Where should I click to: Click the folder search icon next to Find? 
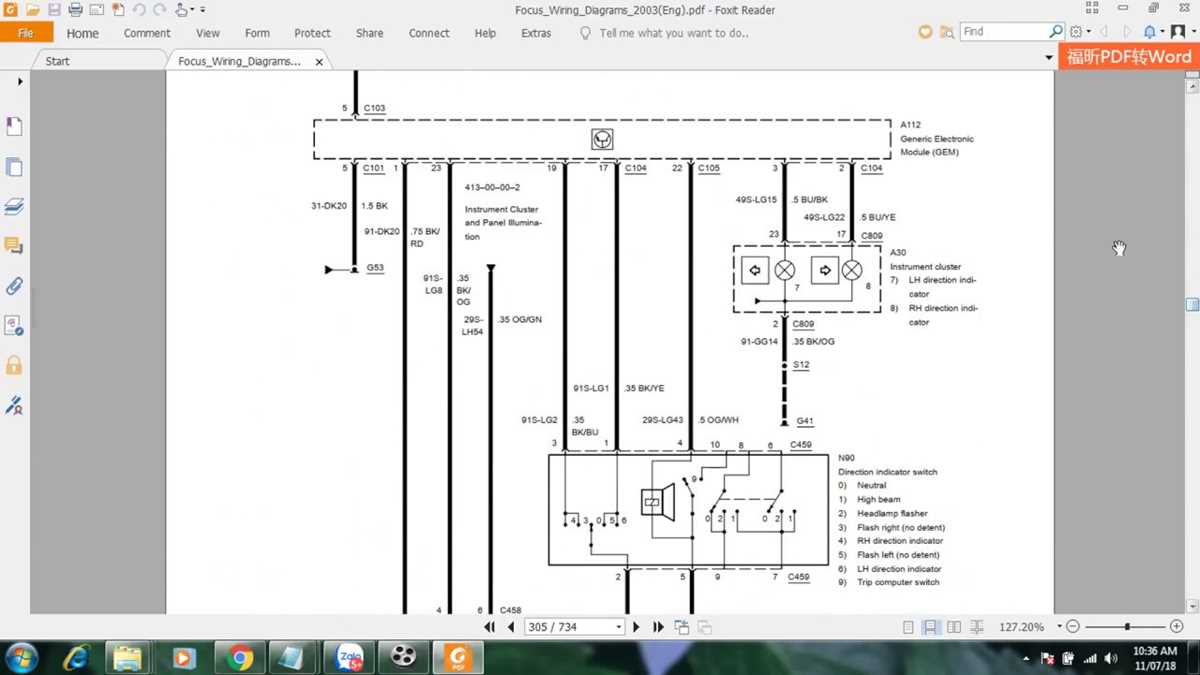[946, 32]
